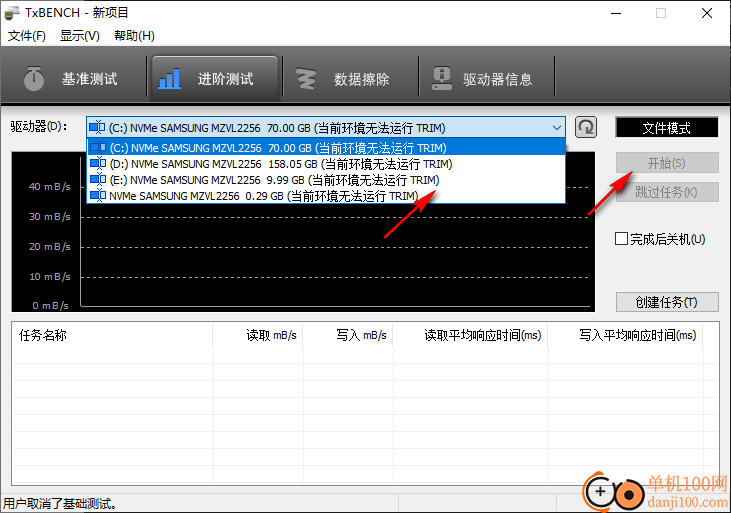Click the 用户取消了基础测试 status bar text

coord(60,504)
